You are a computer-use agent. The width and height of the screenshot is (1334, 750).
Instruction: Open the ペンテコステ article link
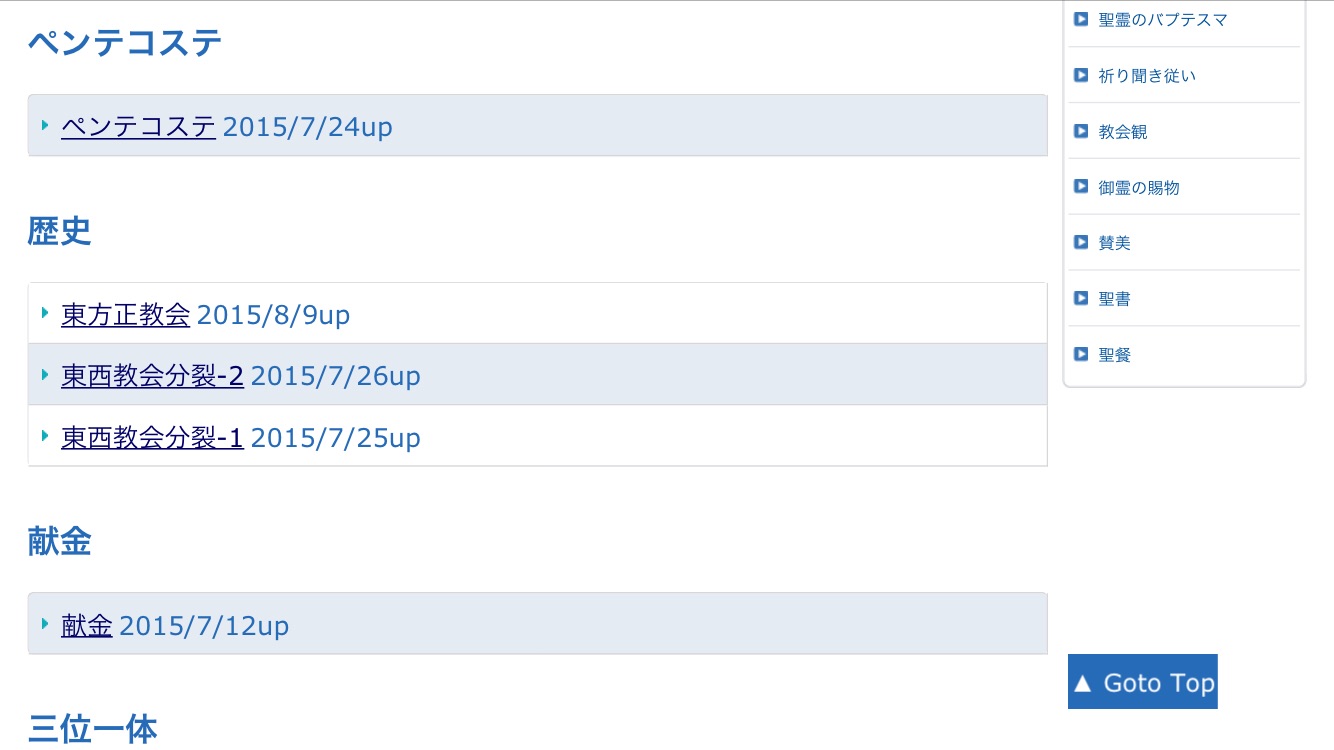click(x=138, y=127)
